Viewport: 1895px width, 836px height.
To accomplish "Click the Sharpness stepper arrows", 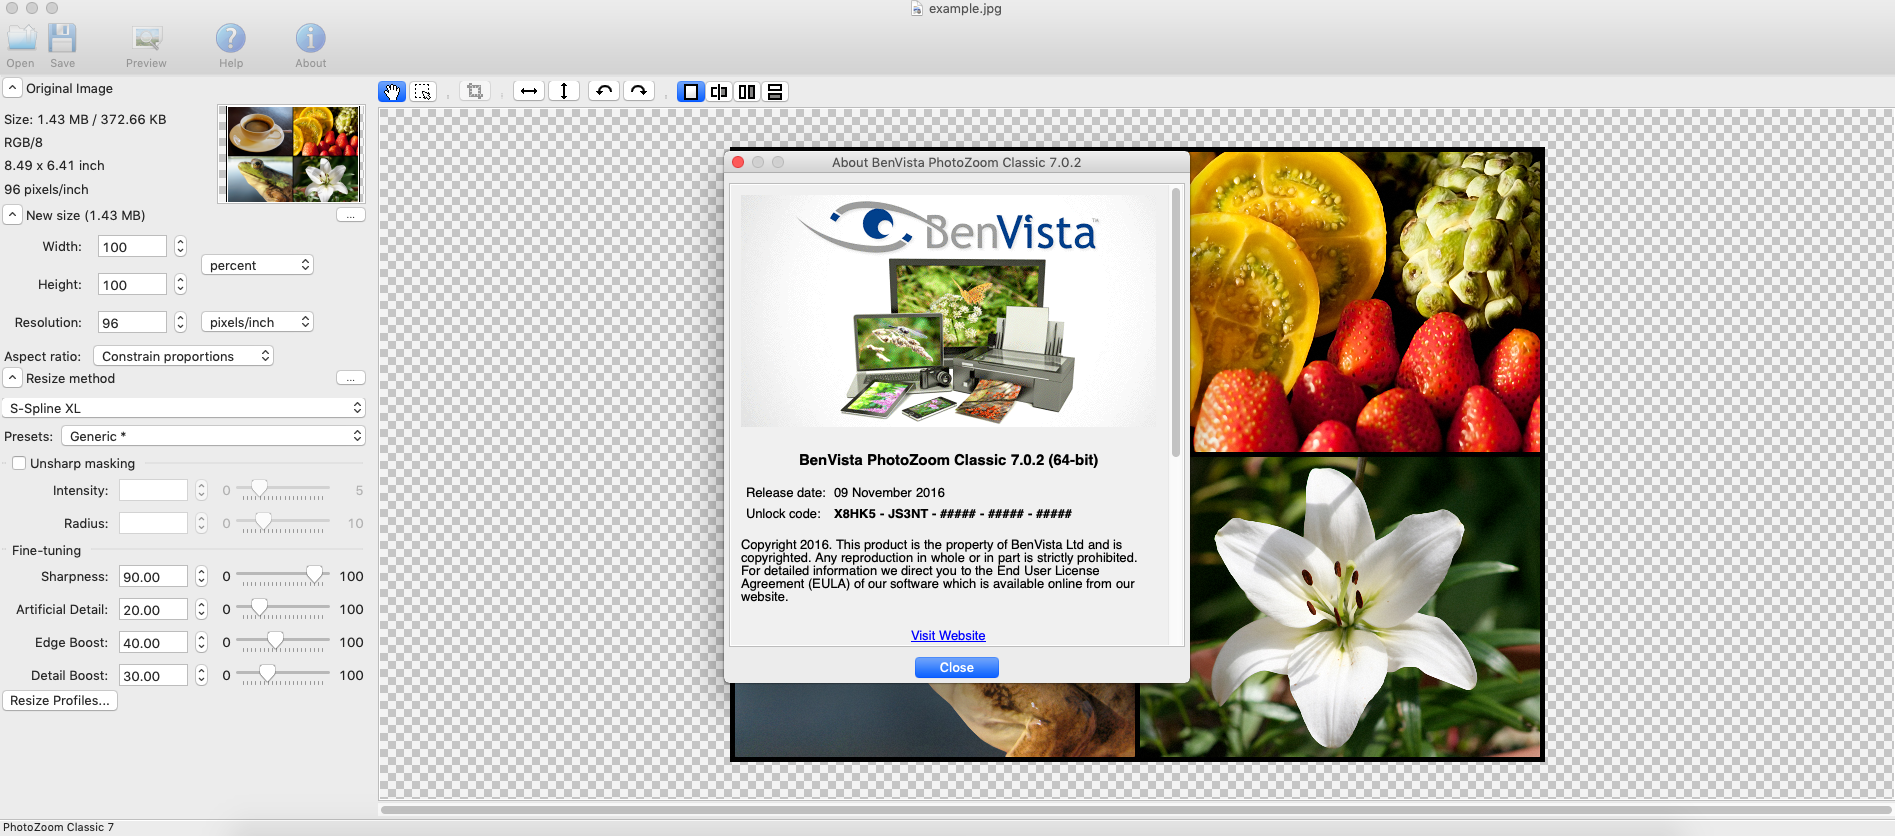I will [201, 576].
